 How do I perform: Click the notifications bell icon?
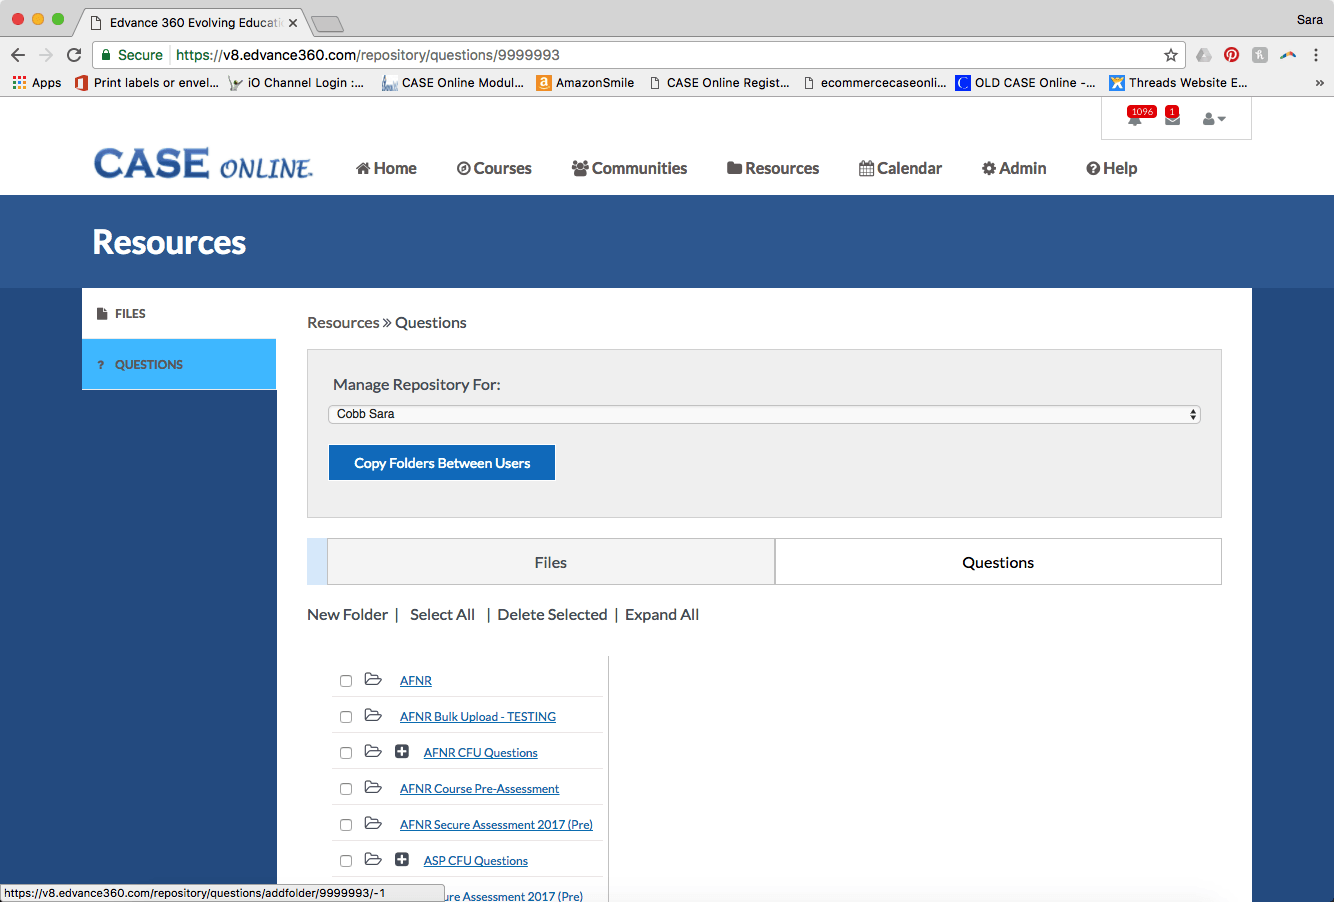pos(1136,119)
